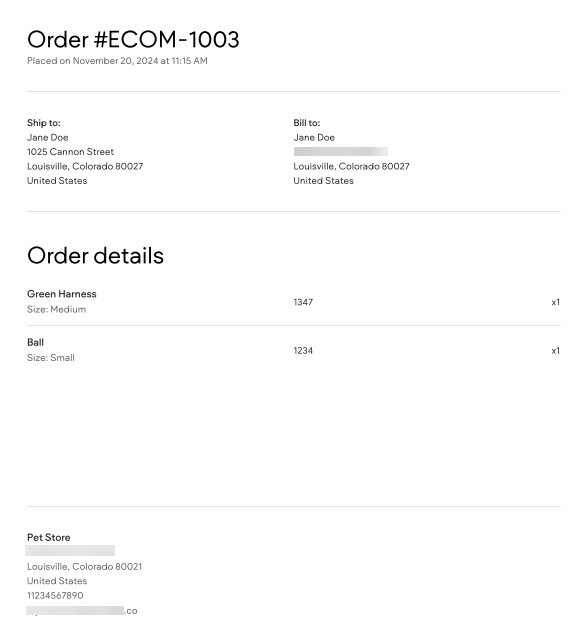Viewport: 587px width, 630px height.
Task: Select the shipping Louisville, Colorado 80027 line
Action: coord(85,166)
